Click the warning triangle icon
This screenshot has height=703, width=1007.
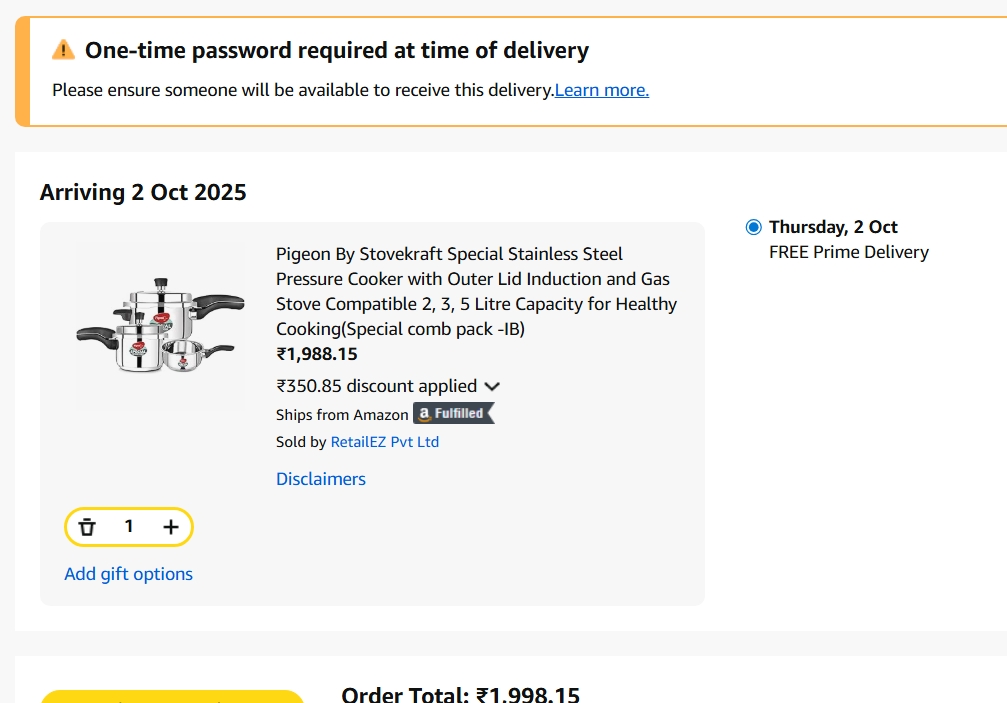pyautogui.click(x=61, y=46)
